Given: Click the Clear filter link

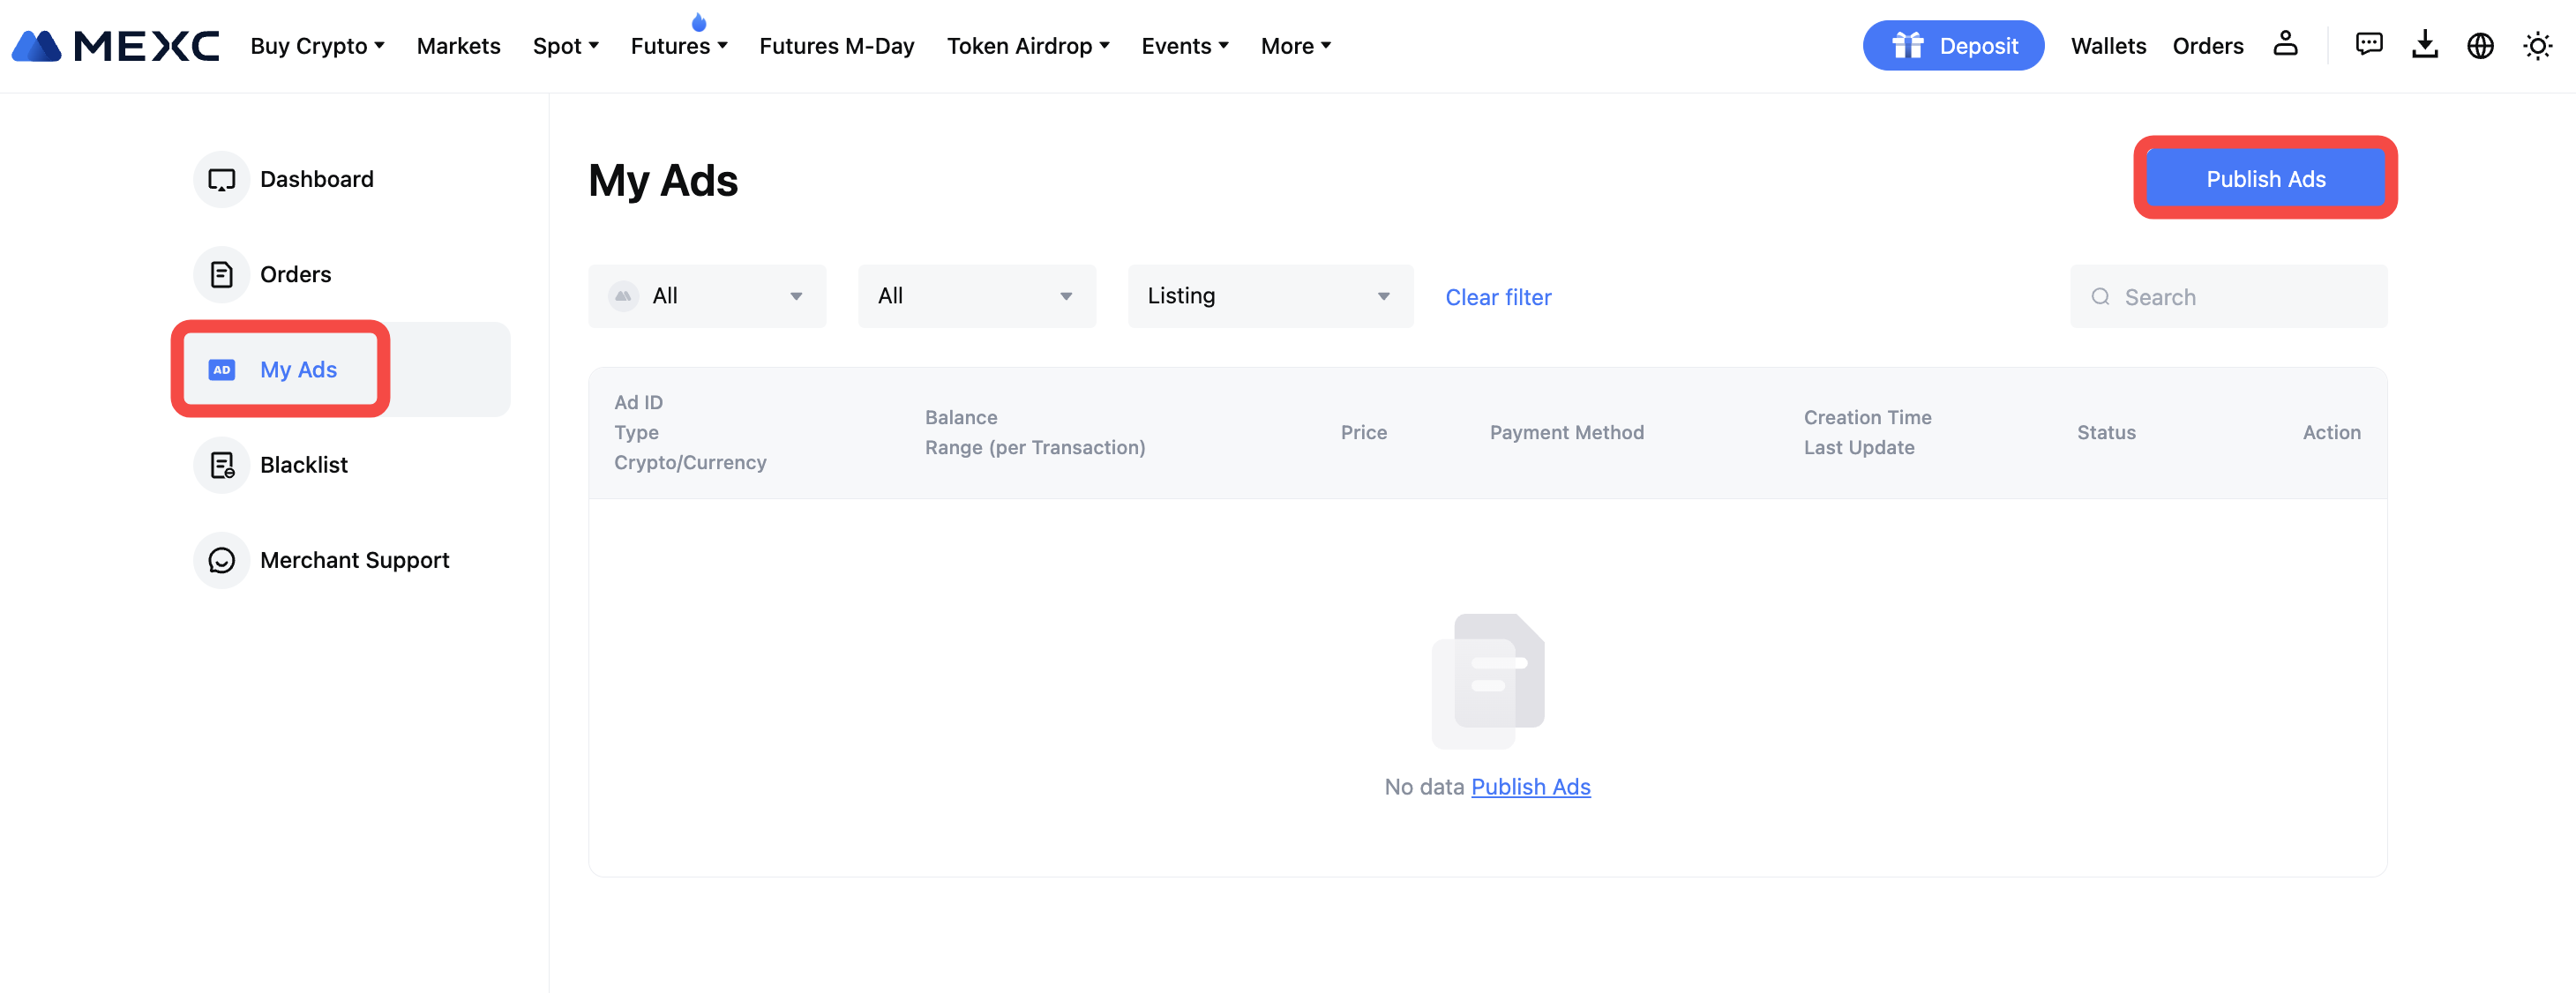Looking at the screenshot, I should click(x=1498, y=297).
